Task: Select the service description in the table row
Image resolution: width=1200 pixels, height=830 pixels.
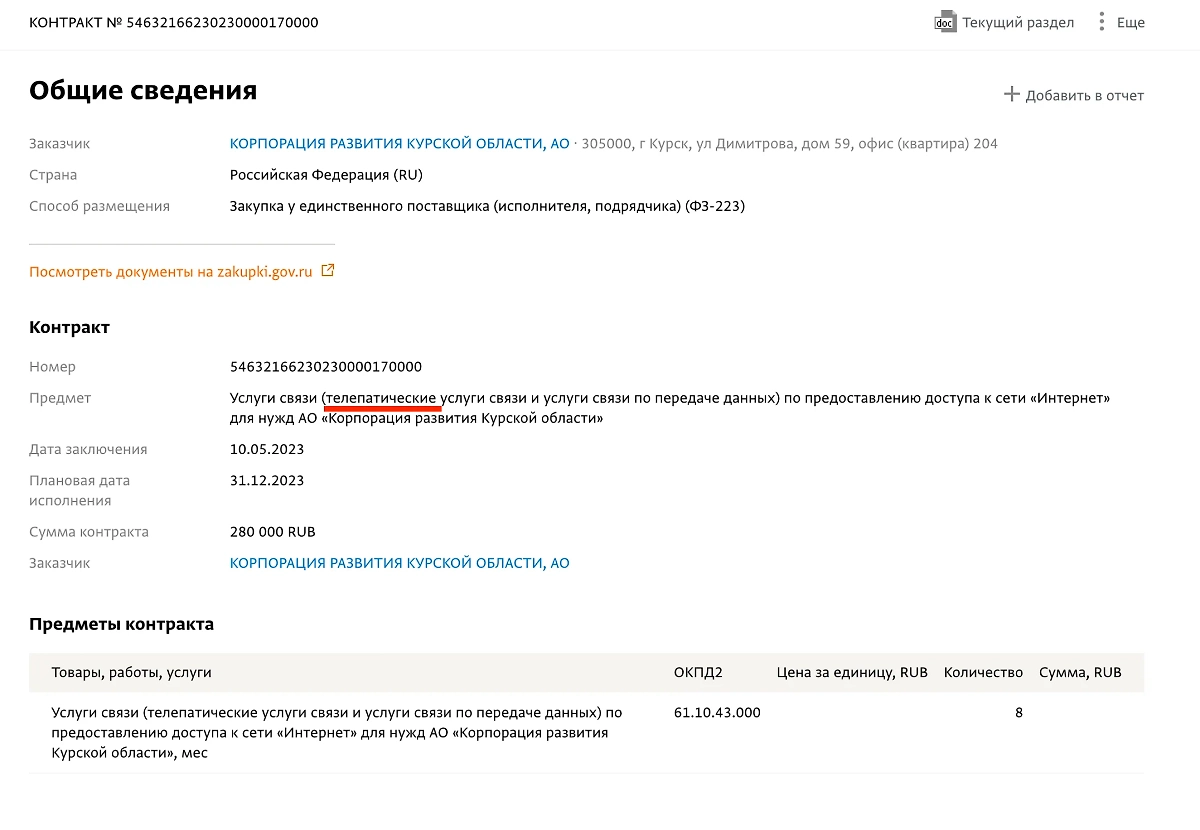Action: tap(336, 732)
